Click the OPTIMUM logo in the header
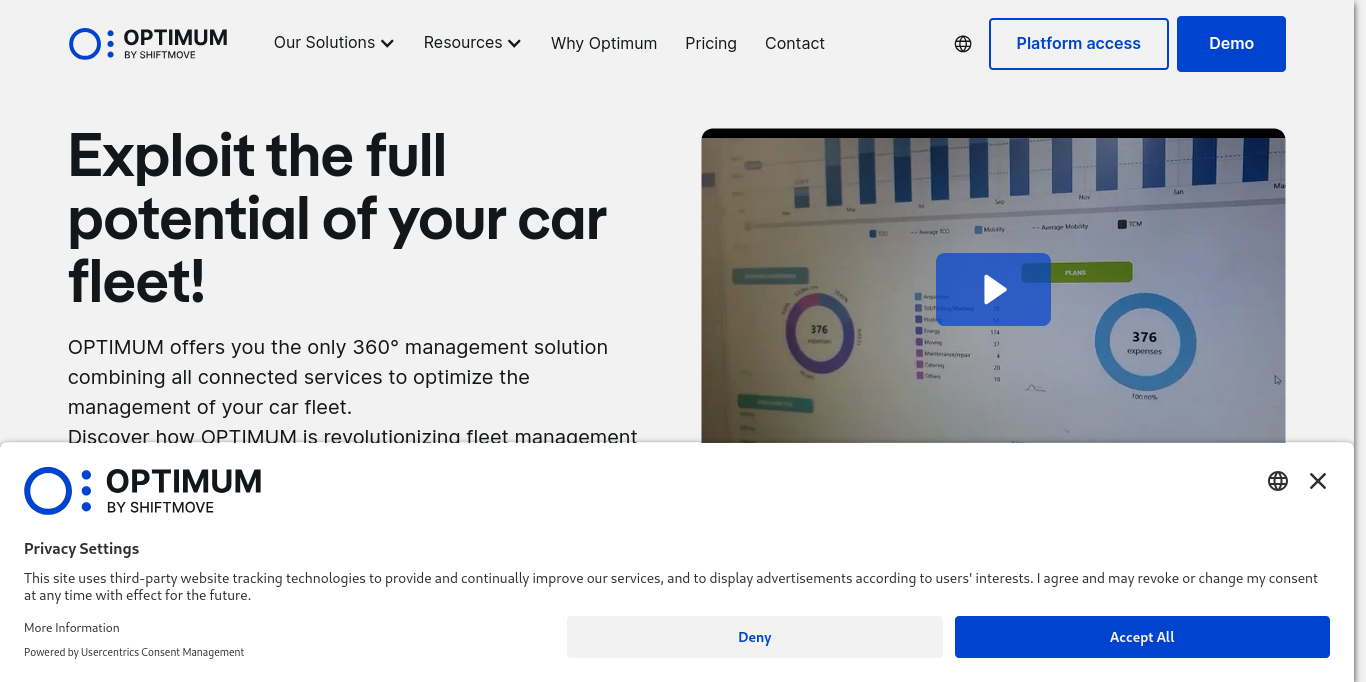The image size is (1366, 682). [147, 43]
